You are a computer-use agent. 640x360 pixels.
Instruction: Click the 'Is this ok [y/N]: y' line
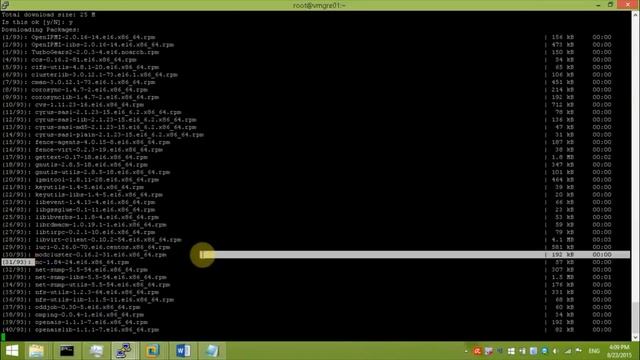[x=37, y=22]
